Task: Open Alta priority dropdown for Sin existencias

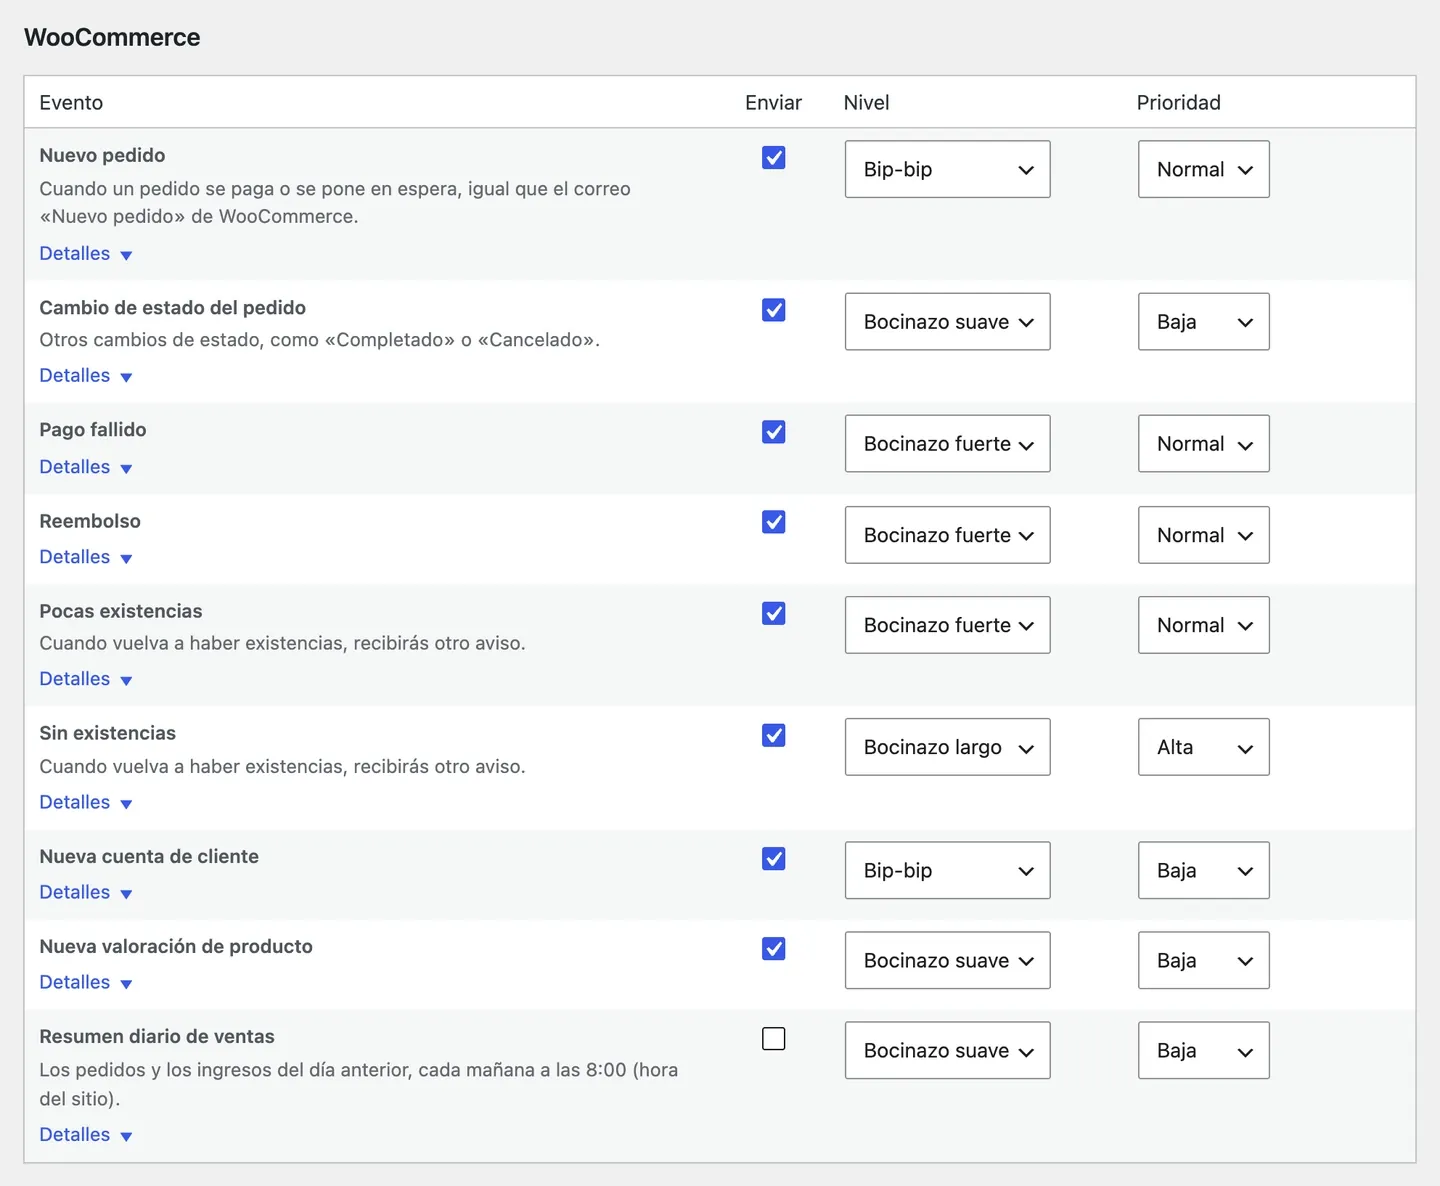Action: [1203, 747]
